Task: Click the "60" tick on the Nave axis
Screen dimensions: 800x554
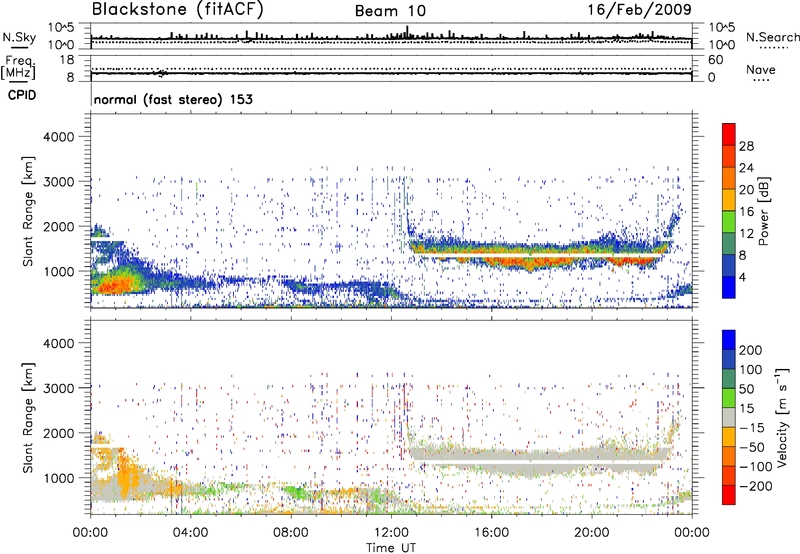Action: pos(715,60)
